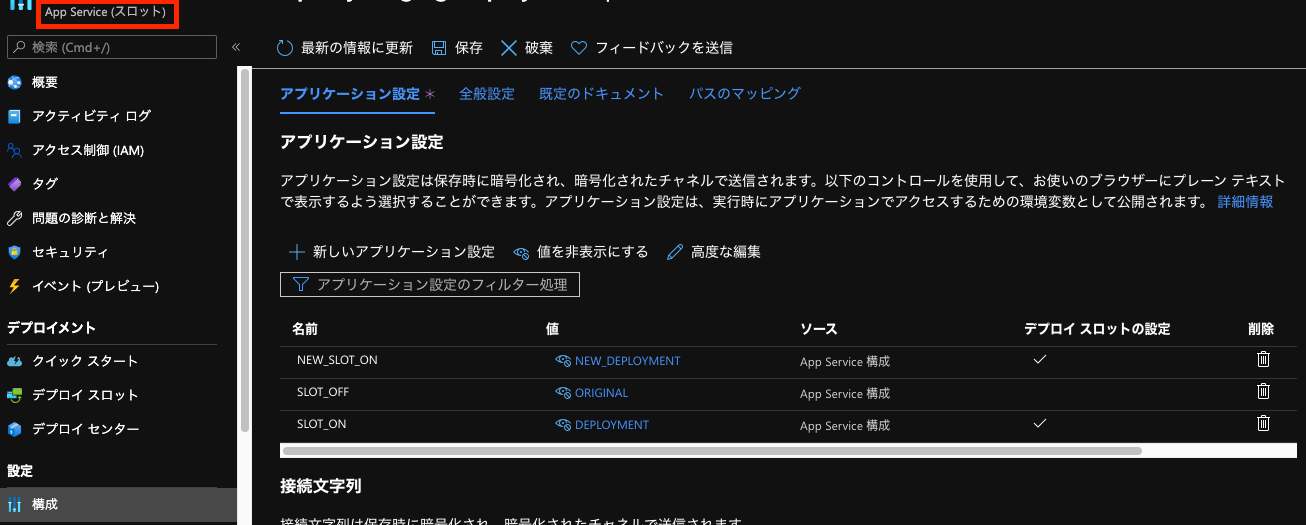Click the ソース column header

(x=818, y=329)
